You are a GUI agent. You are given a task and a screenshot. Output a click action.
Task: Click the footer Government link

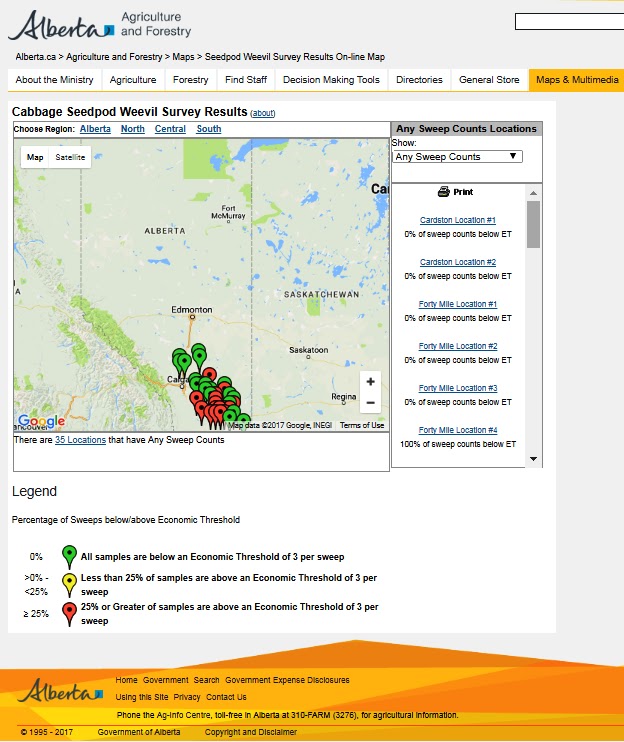(x=166, y=680)
